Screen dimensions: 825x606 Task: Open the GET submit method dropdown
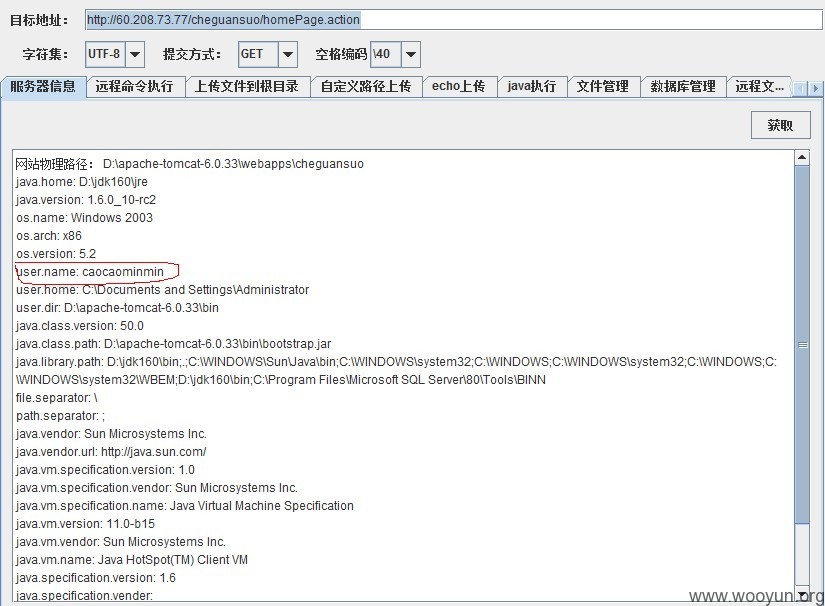click(x=287, y=54)
